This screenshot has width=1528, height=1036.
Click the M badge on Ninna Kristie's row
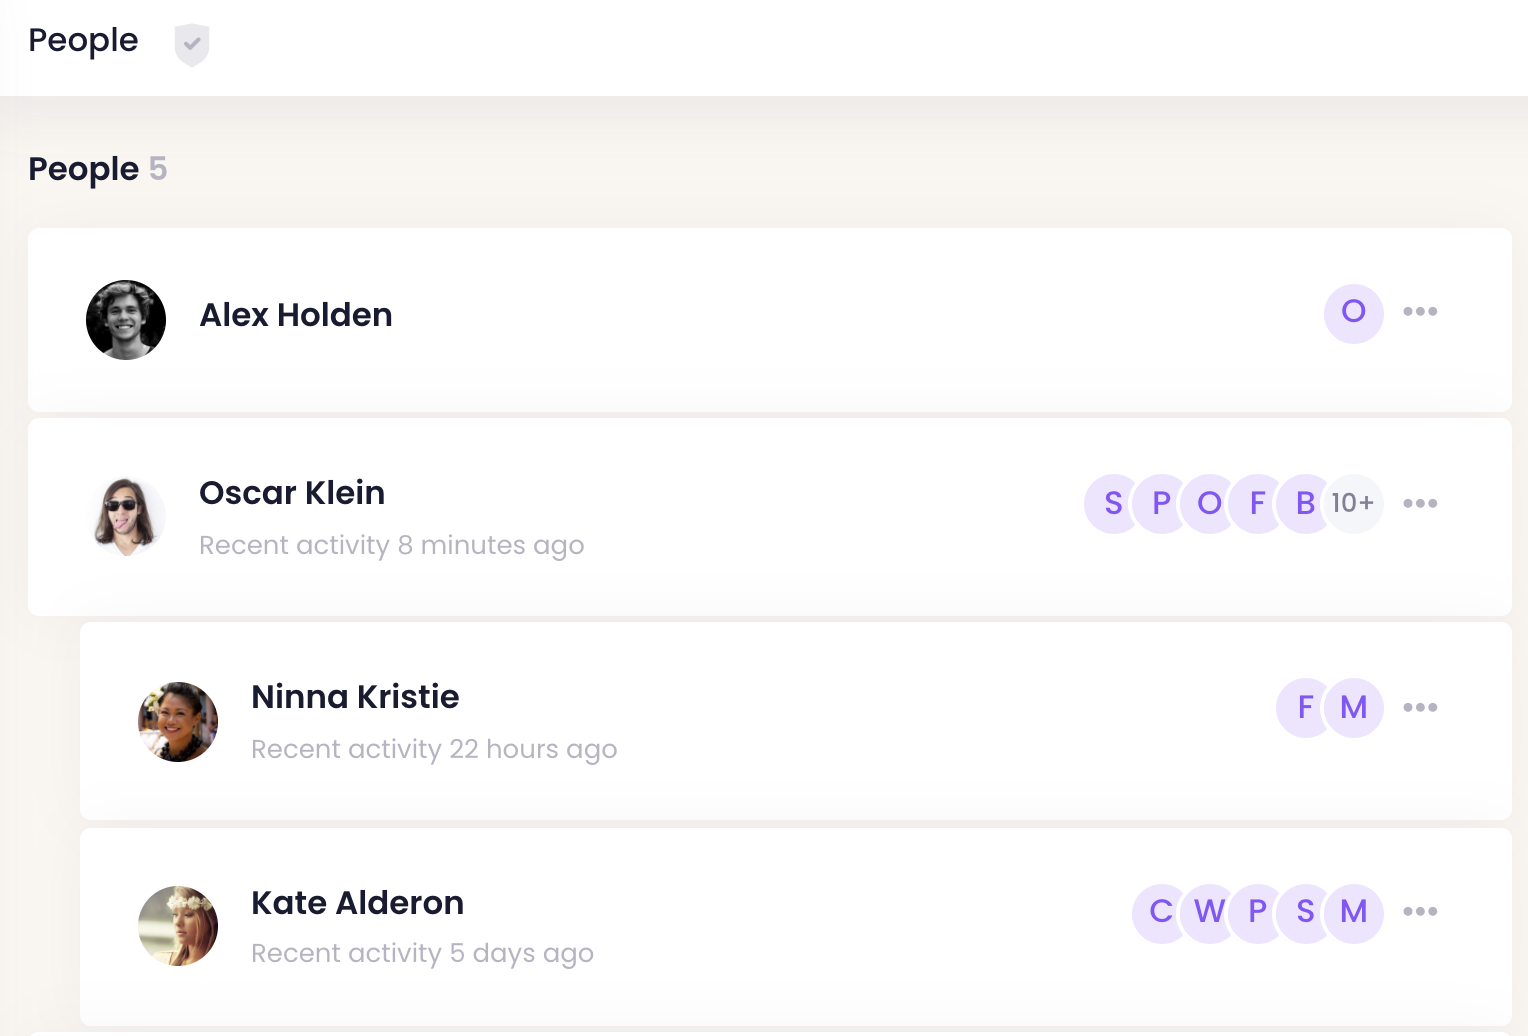pos(1354,707)
